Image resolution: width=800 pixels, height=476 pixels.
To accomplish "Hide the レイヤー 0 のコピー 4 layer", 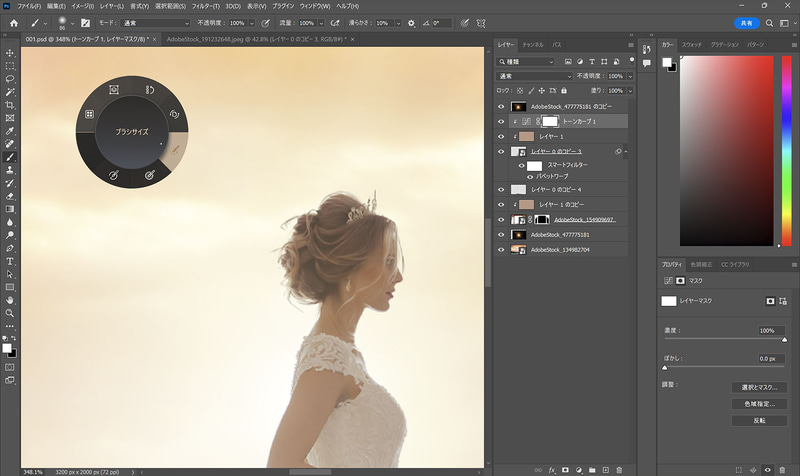I will pos(501,188).
